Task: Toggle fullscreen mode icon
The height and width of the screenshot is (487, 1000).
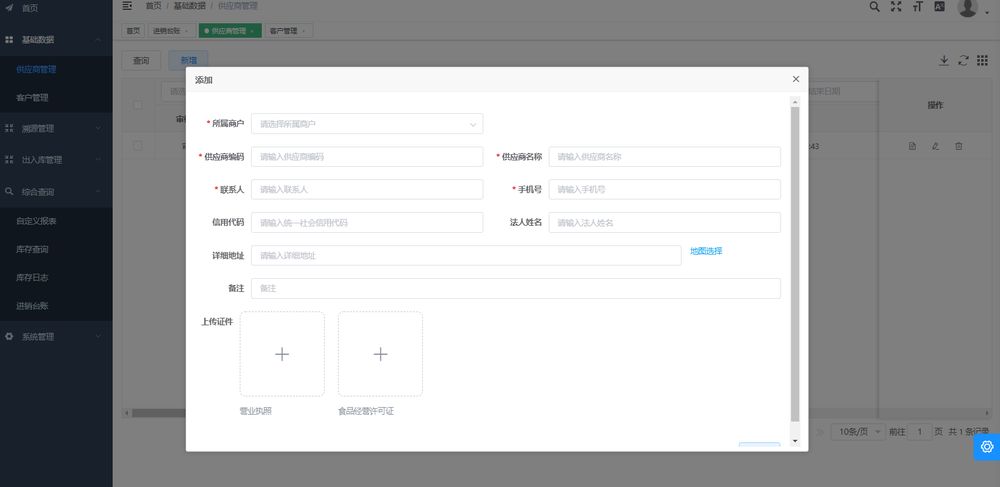Action: (x=896, y=7)
